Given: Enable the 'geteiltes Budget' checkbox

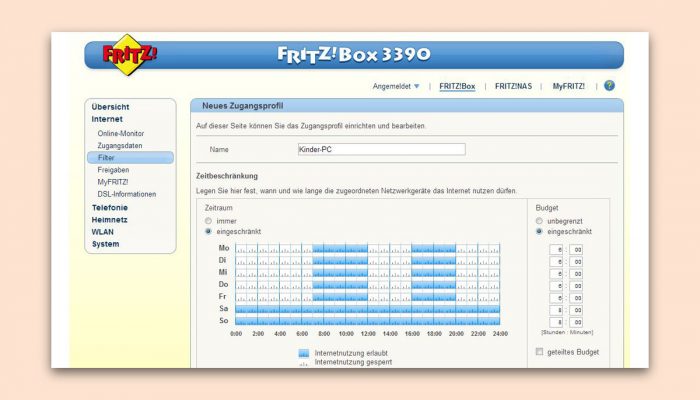Looking at the screenshot, I should pos(539,352).
